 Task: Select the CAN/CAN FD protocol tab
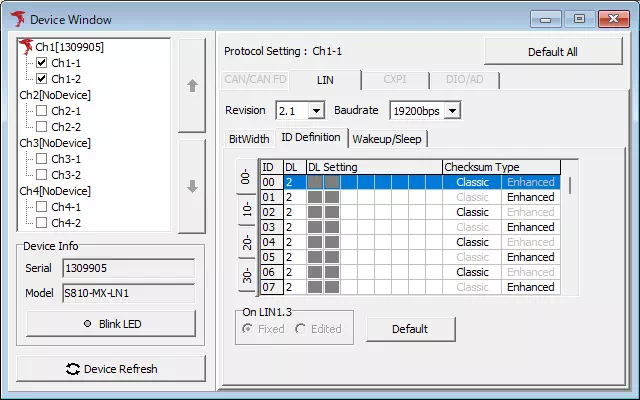tap(256, 80)
